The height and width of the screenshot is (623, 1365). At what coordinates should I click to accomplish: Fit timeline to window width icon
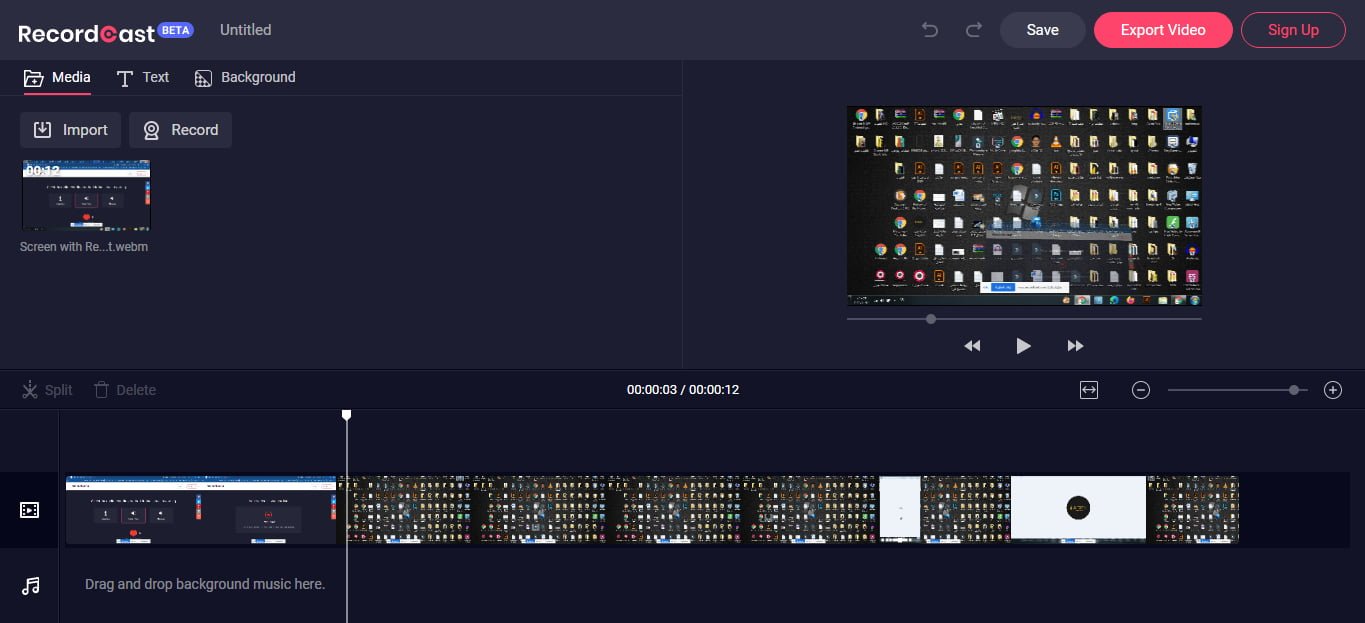click(1089, 390)
